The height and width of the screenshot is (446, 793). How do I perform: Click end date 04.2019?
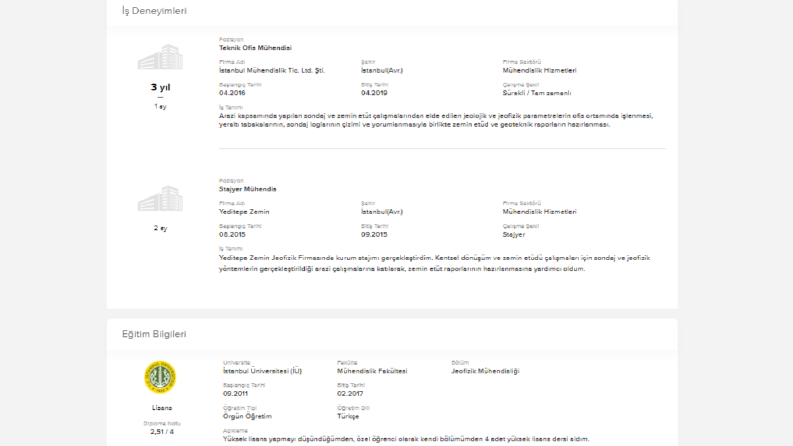click(374, 93)
